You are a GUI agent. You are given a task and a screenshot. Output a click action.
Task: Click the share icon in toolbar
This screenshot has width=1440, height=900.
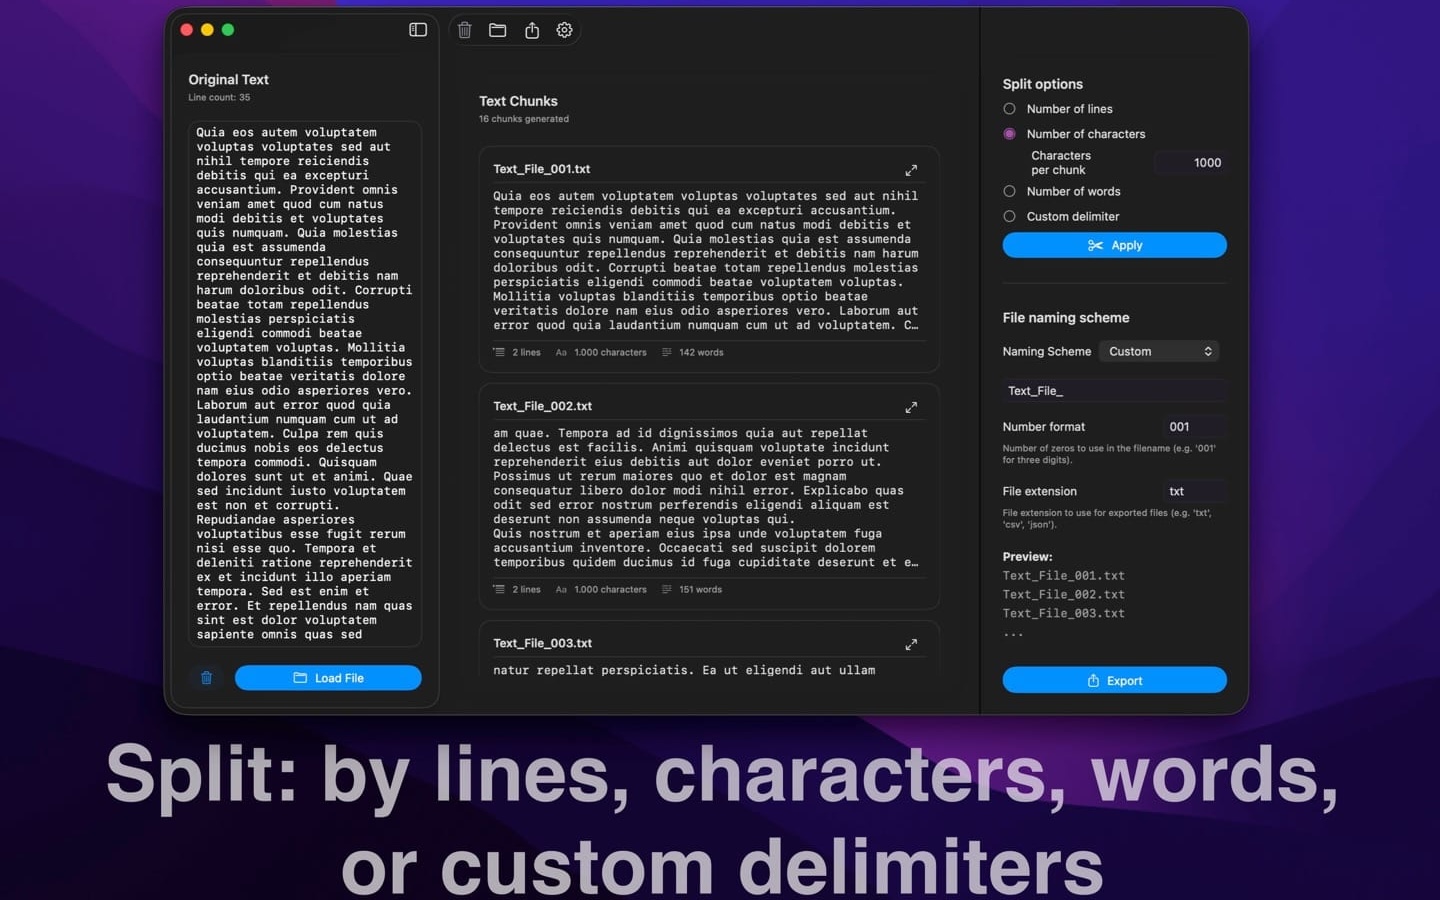click(532, 30)
